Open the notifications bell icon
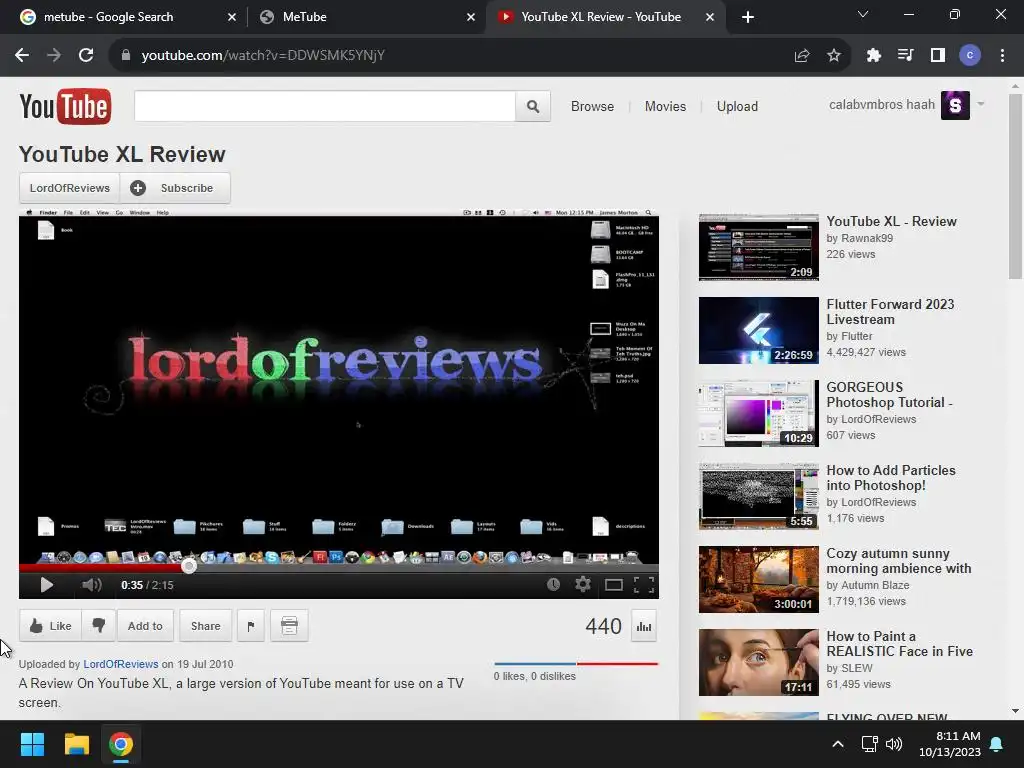1024x768 pixels. pos(997,744)
